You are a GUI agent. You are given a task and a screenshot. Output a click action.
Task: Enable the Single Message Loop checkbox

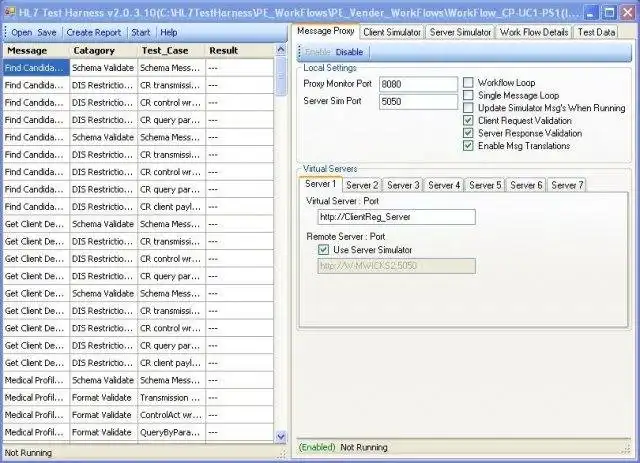tap(468, 95)
